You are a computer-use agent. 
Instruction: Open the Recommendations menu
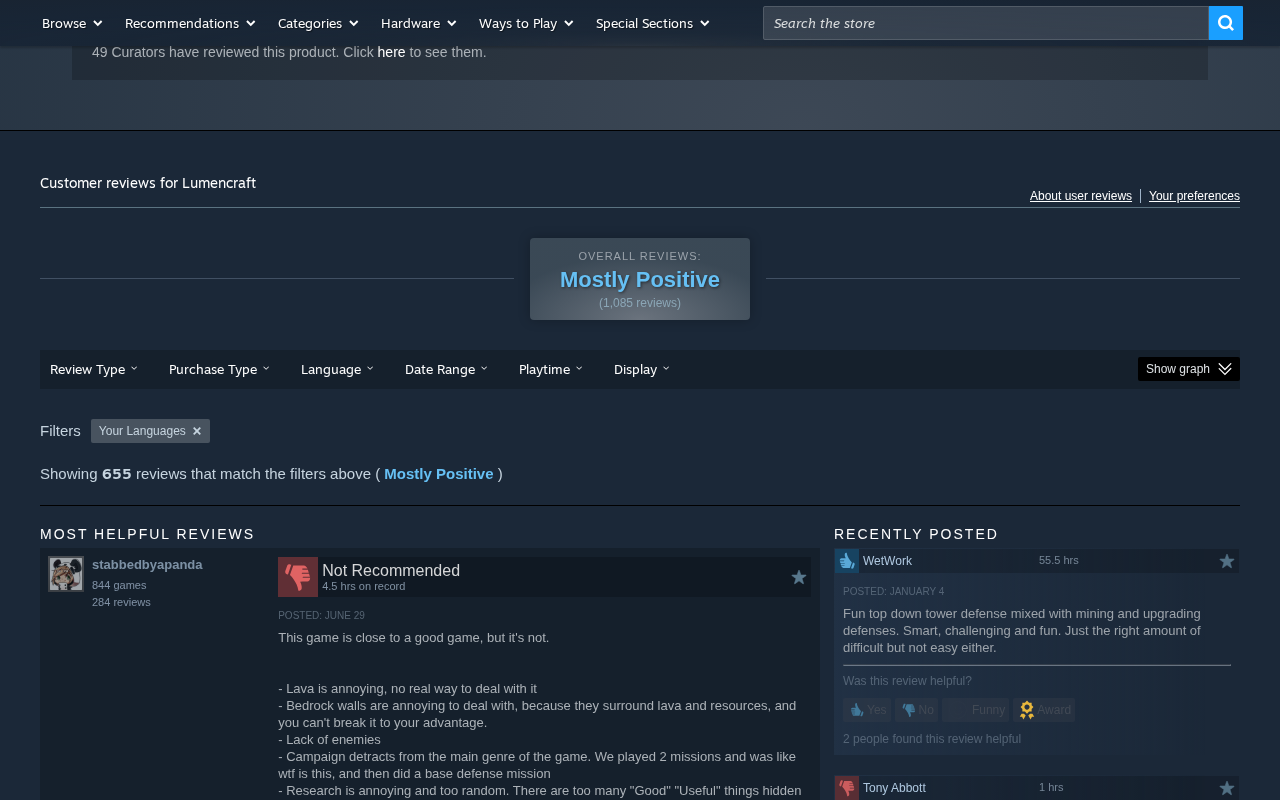click(190, 23)
